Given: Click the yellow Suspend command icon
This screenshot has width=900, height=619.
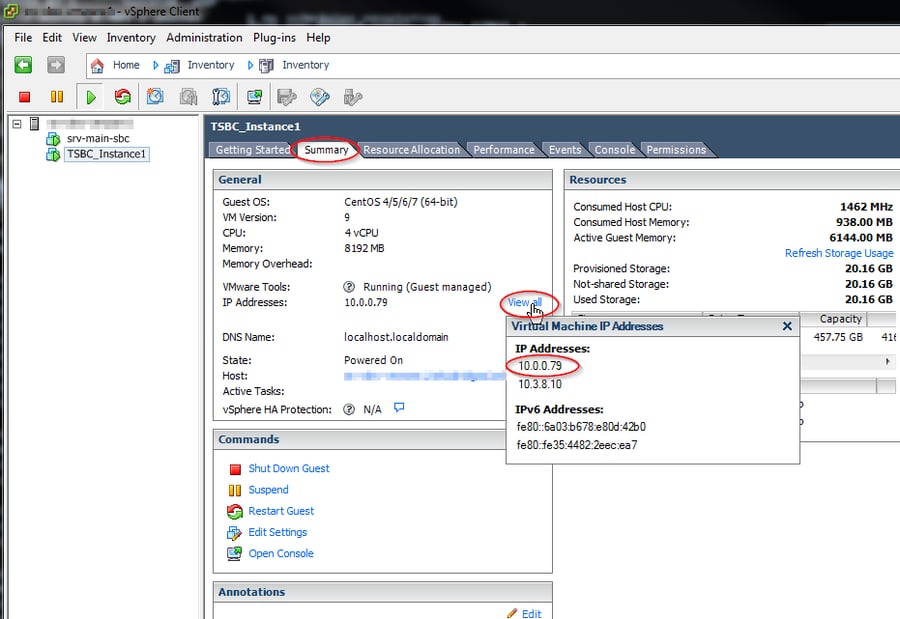Looking at the screenshot, I should (235, 490).
